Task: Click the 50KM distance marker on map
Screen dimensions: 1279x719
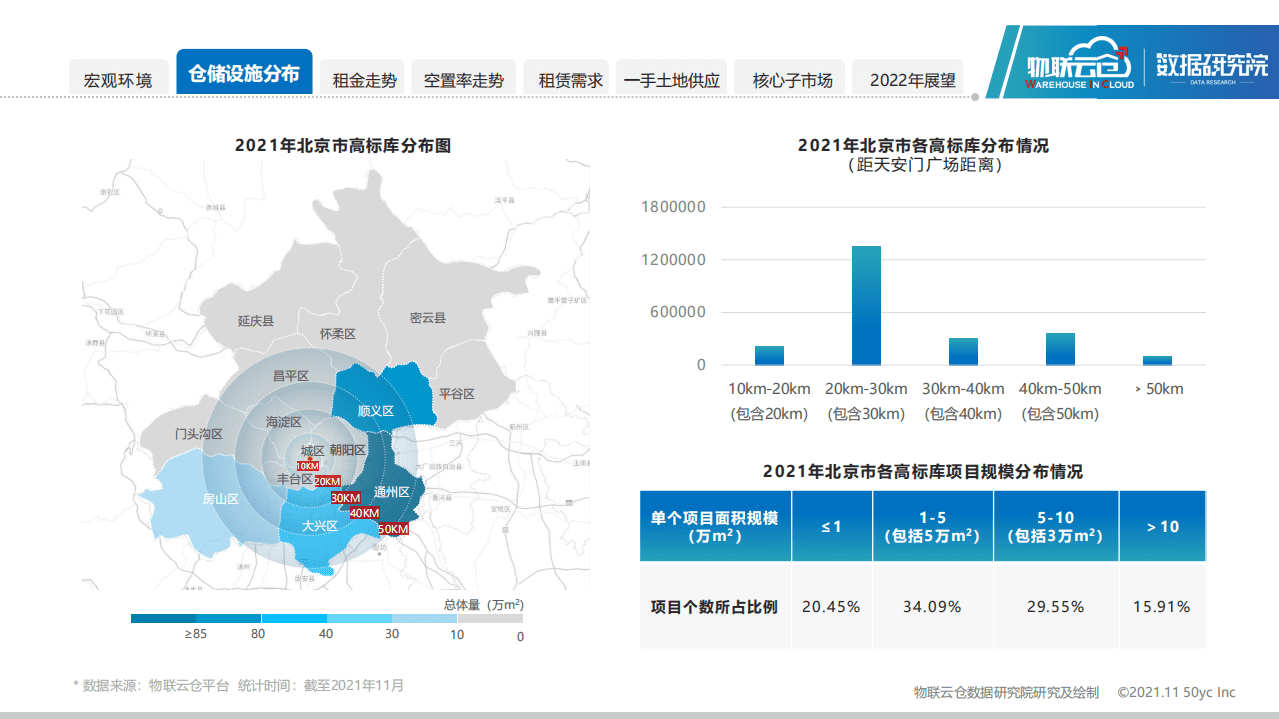Action: click(x=393, y=529)
